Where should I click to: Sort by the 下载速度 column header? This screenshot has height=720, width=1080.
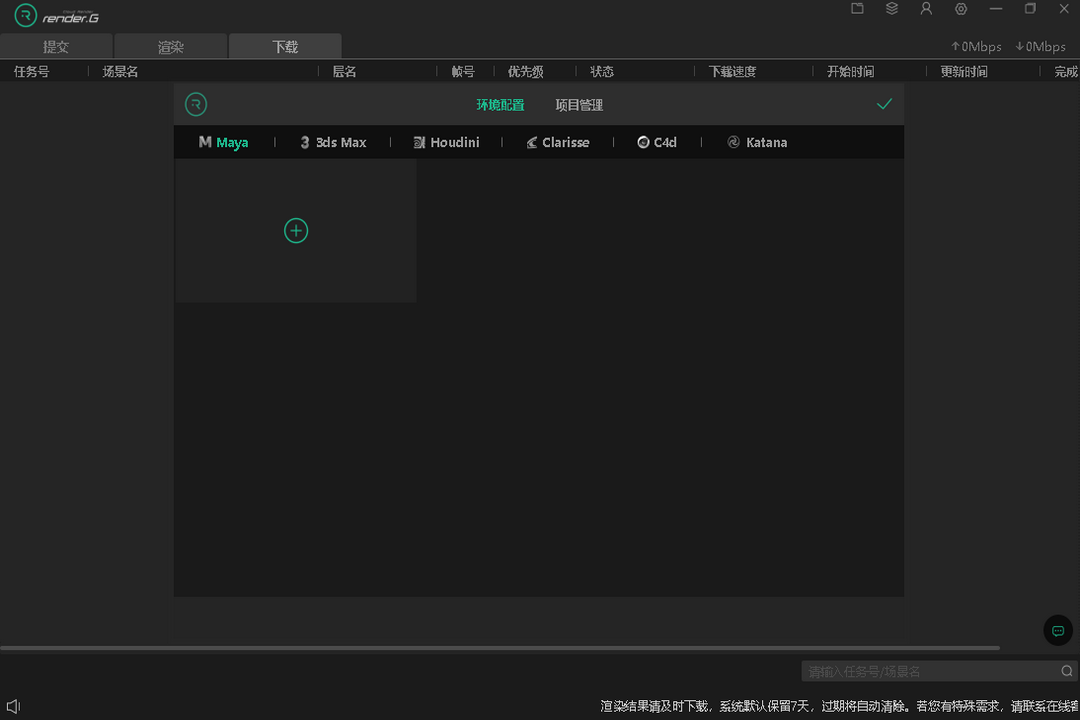coord(732,72)
